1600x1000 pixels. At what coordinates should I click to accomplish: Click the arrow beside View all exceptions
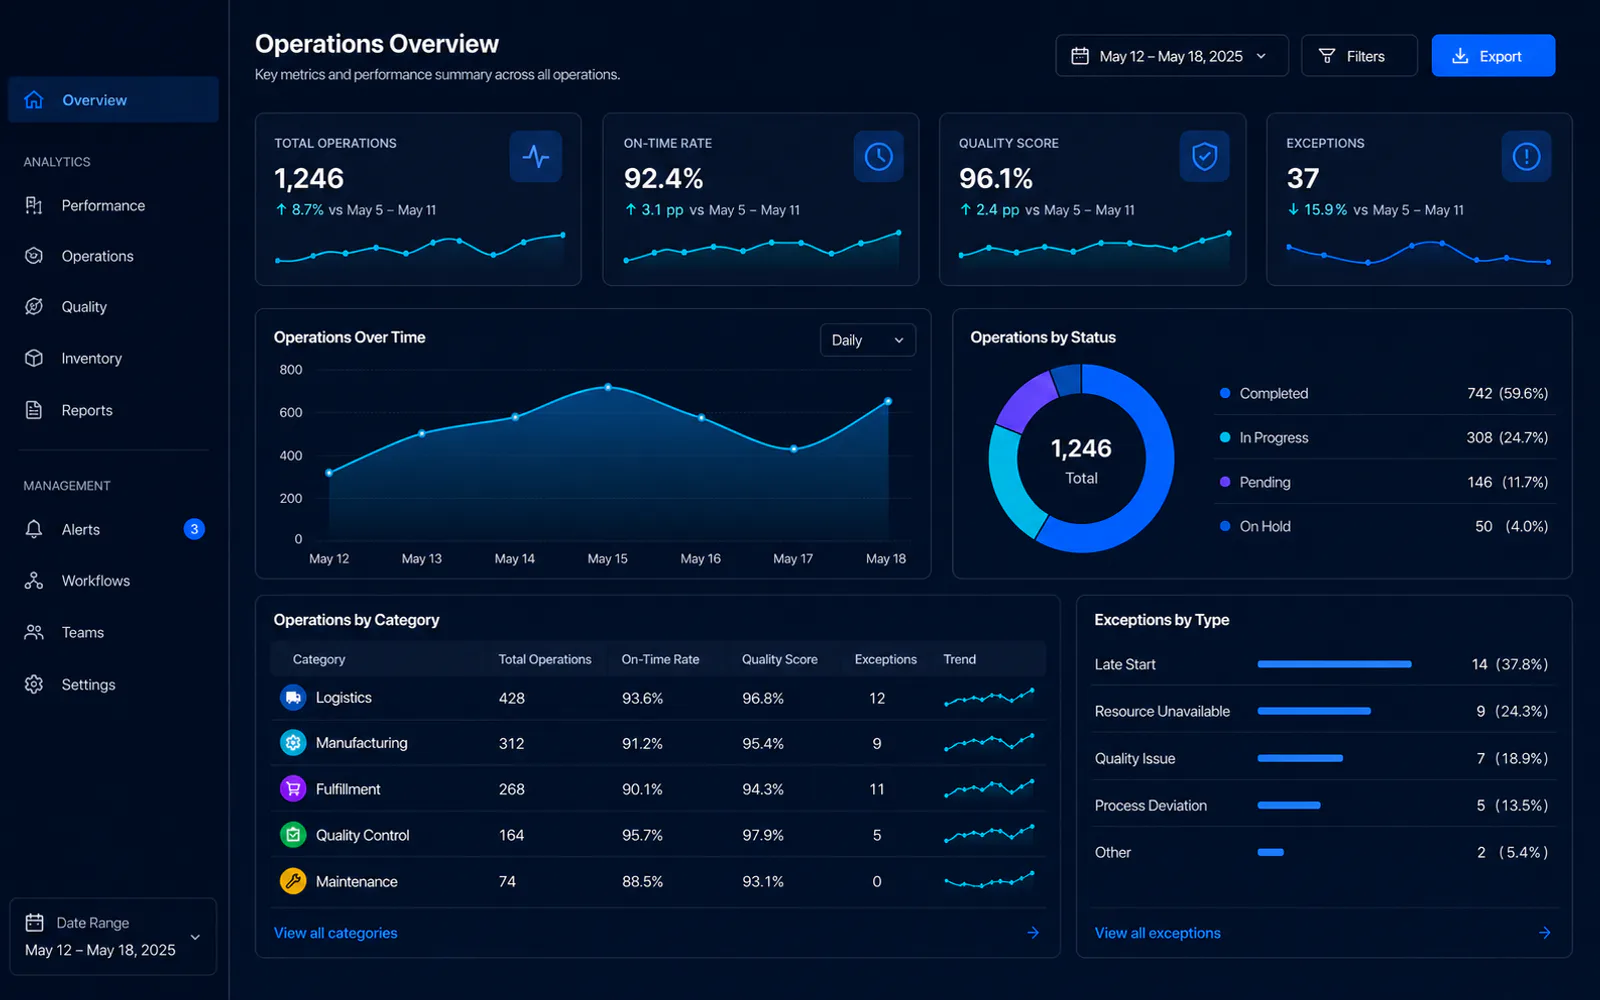click(1545, 933)
